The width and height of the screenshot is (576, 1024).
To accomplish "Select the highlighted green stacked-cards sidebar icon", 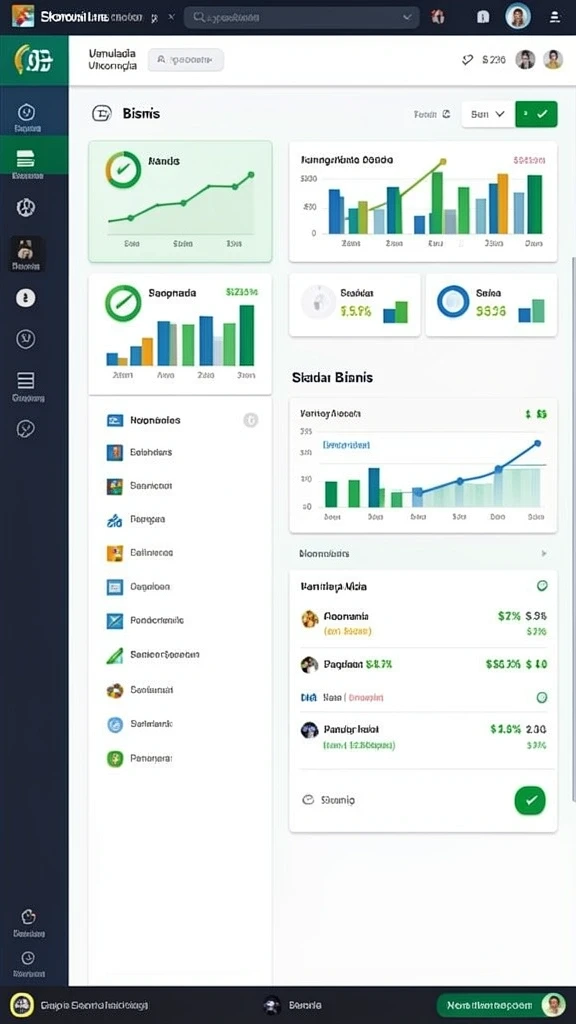I will pyautogui.click(x=25, y=158).
